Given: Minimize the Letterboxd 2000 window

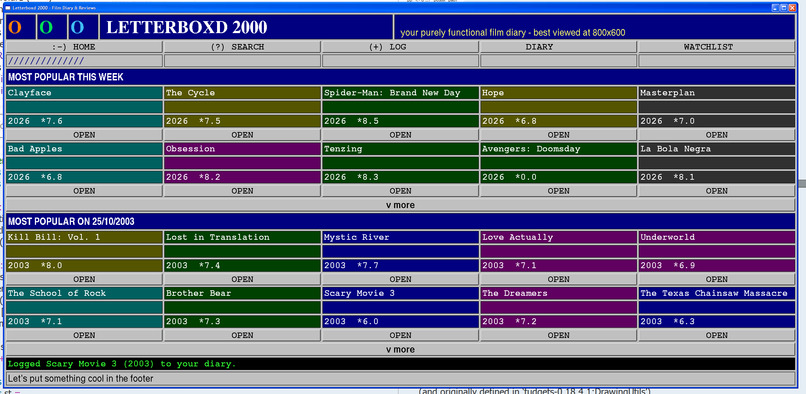Looking at the screenshot, I should (x=775, y=8).
